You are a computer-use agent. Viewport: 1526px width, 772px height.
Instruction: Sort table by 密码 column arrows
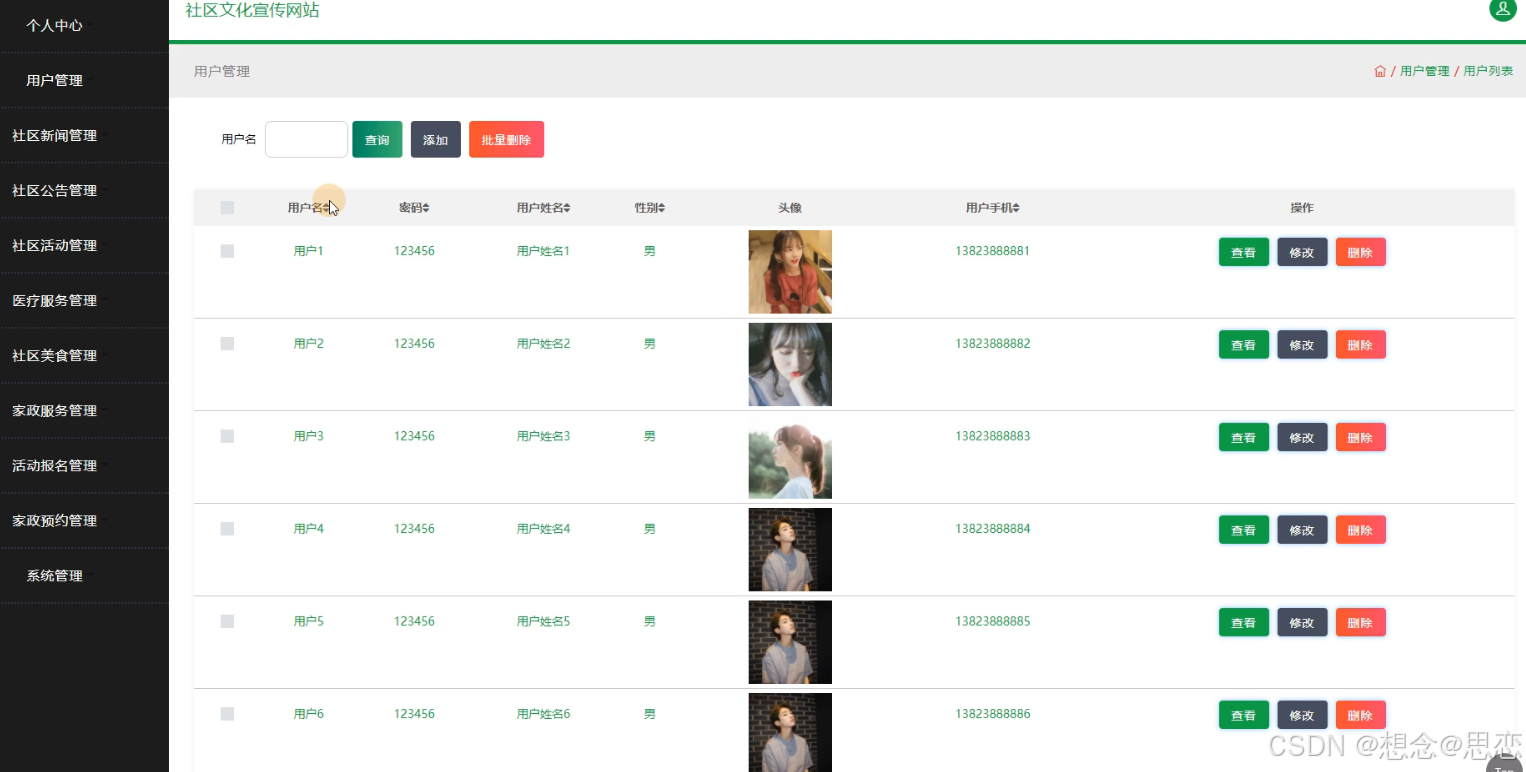coord(426,208)
